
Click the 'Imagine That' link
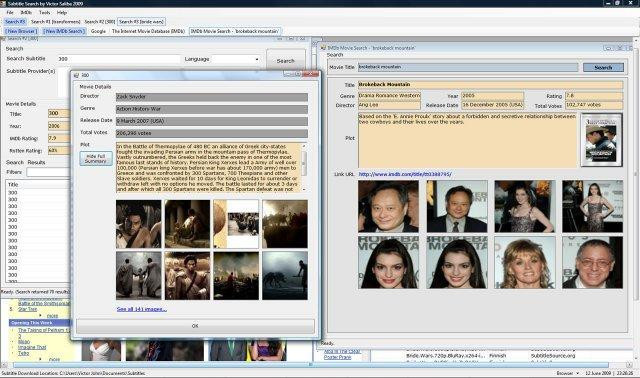[x=32, y=347]
